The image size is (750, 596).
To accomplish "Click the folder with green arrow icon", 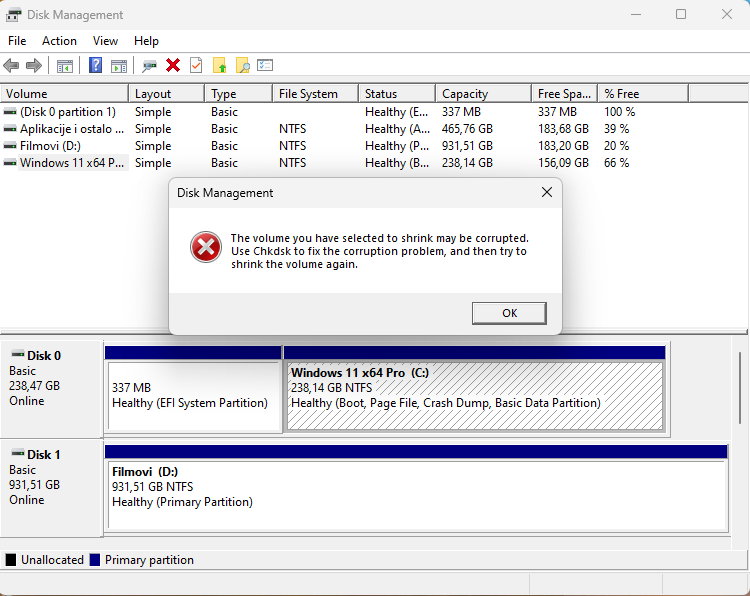I will pyautogui.click(x=219, y=65).
